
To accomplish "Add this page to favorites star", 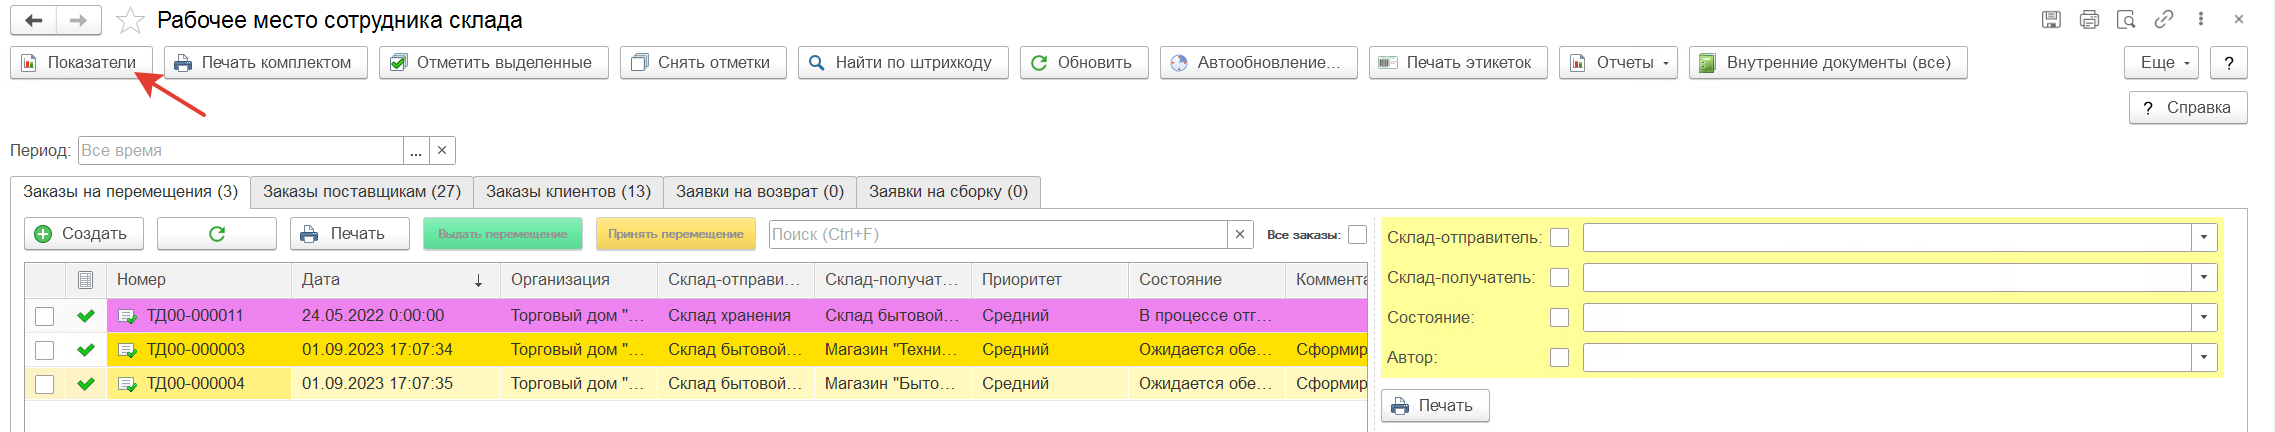I will 130,20.
